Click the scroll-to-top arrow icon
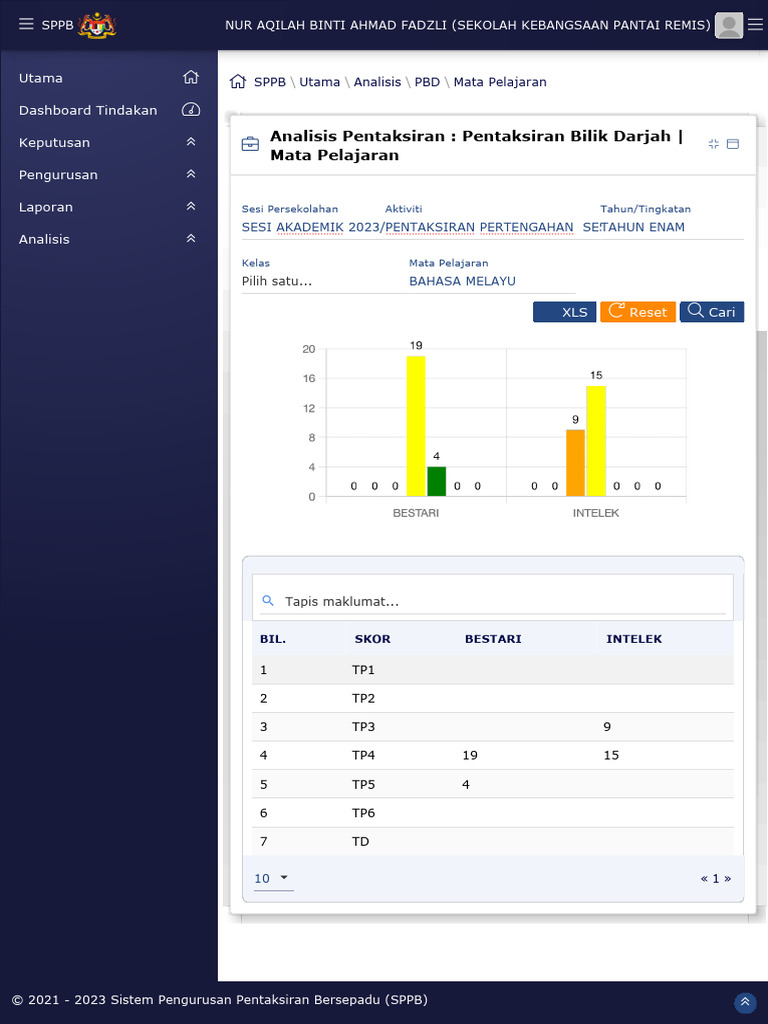Screen dimensions: 768x1024 745,1002
